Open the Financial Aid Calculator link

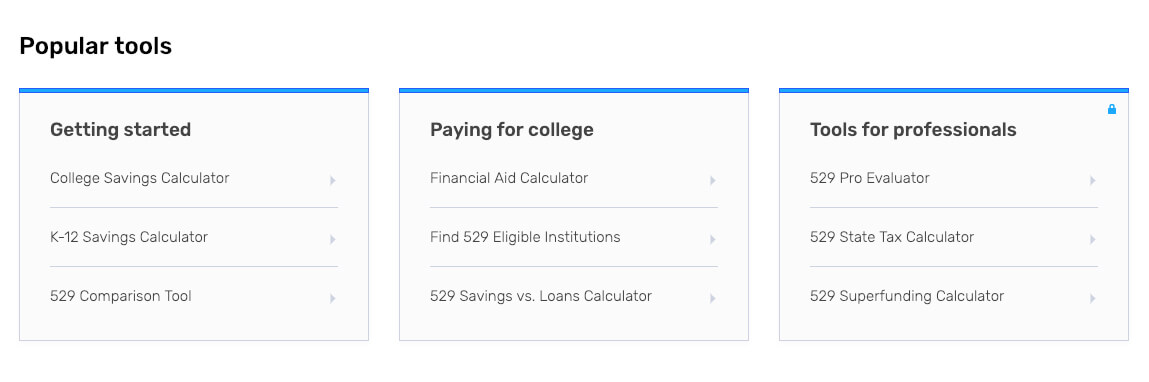click(x=509, y=178)
